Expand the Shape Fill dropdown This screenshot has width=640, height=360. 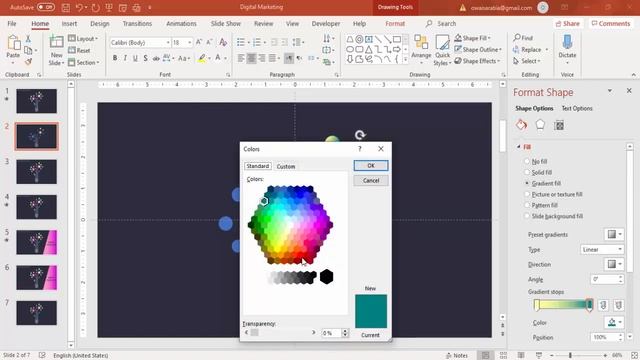(x=489, y=38)
